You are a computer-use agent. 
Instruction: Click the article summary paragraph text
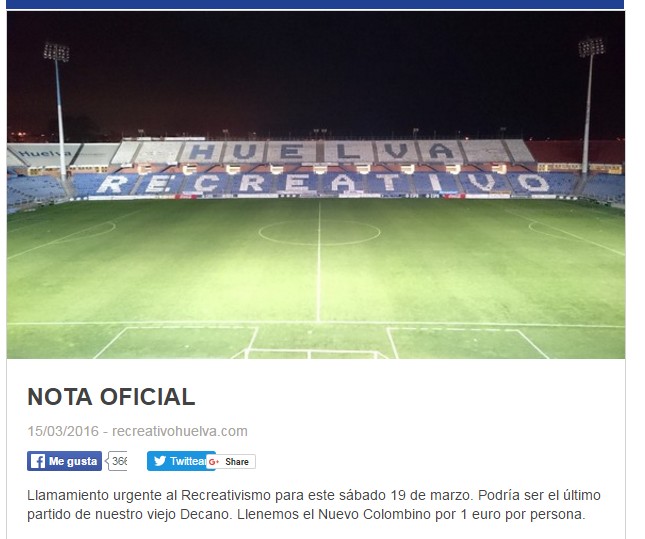(x=314, y=504)
